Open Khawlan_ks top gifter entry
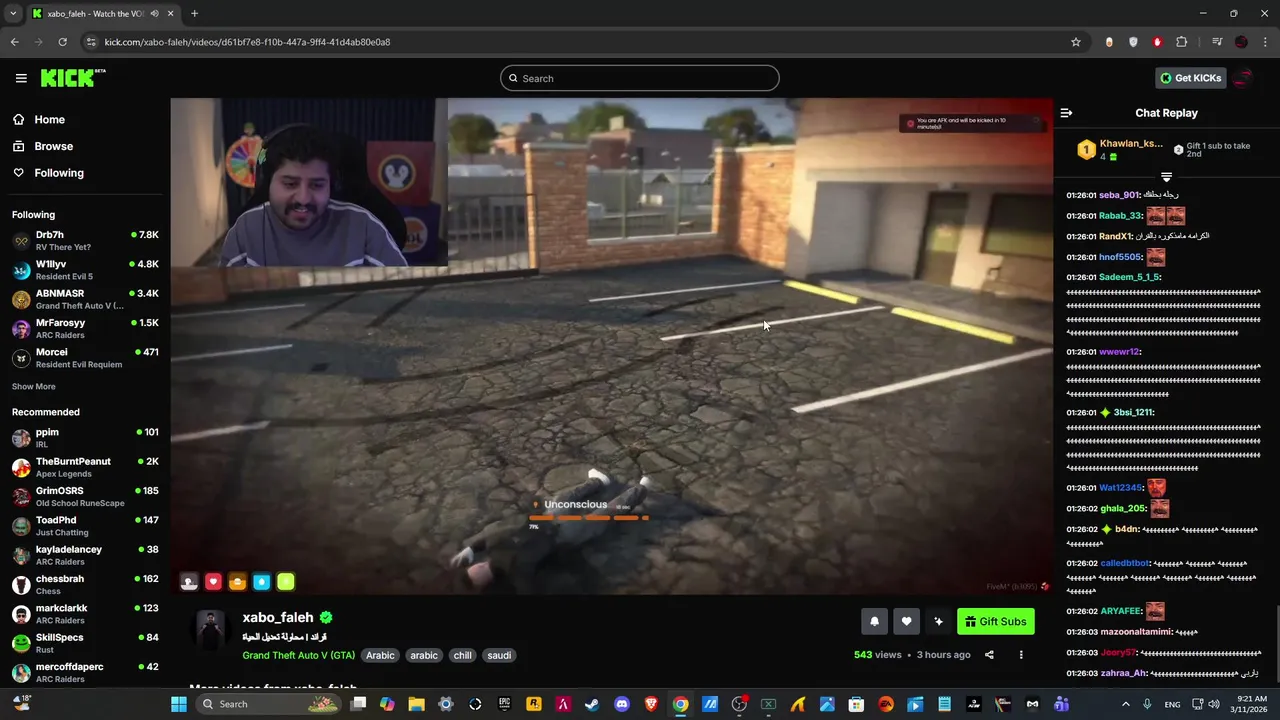The width and height of the screenshot is (1280, 720). tap(1121, 150)
